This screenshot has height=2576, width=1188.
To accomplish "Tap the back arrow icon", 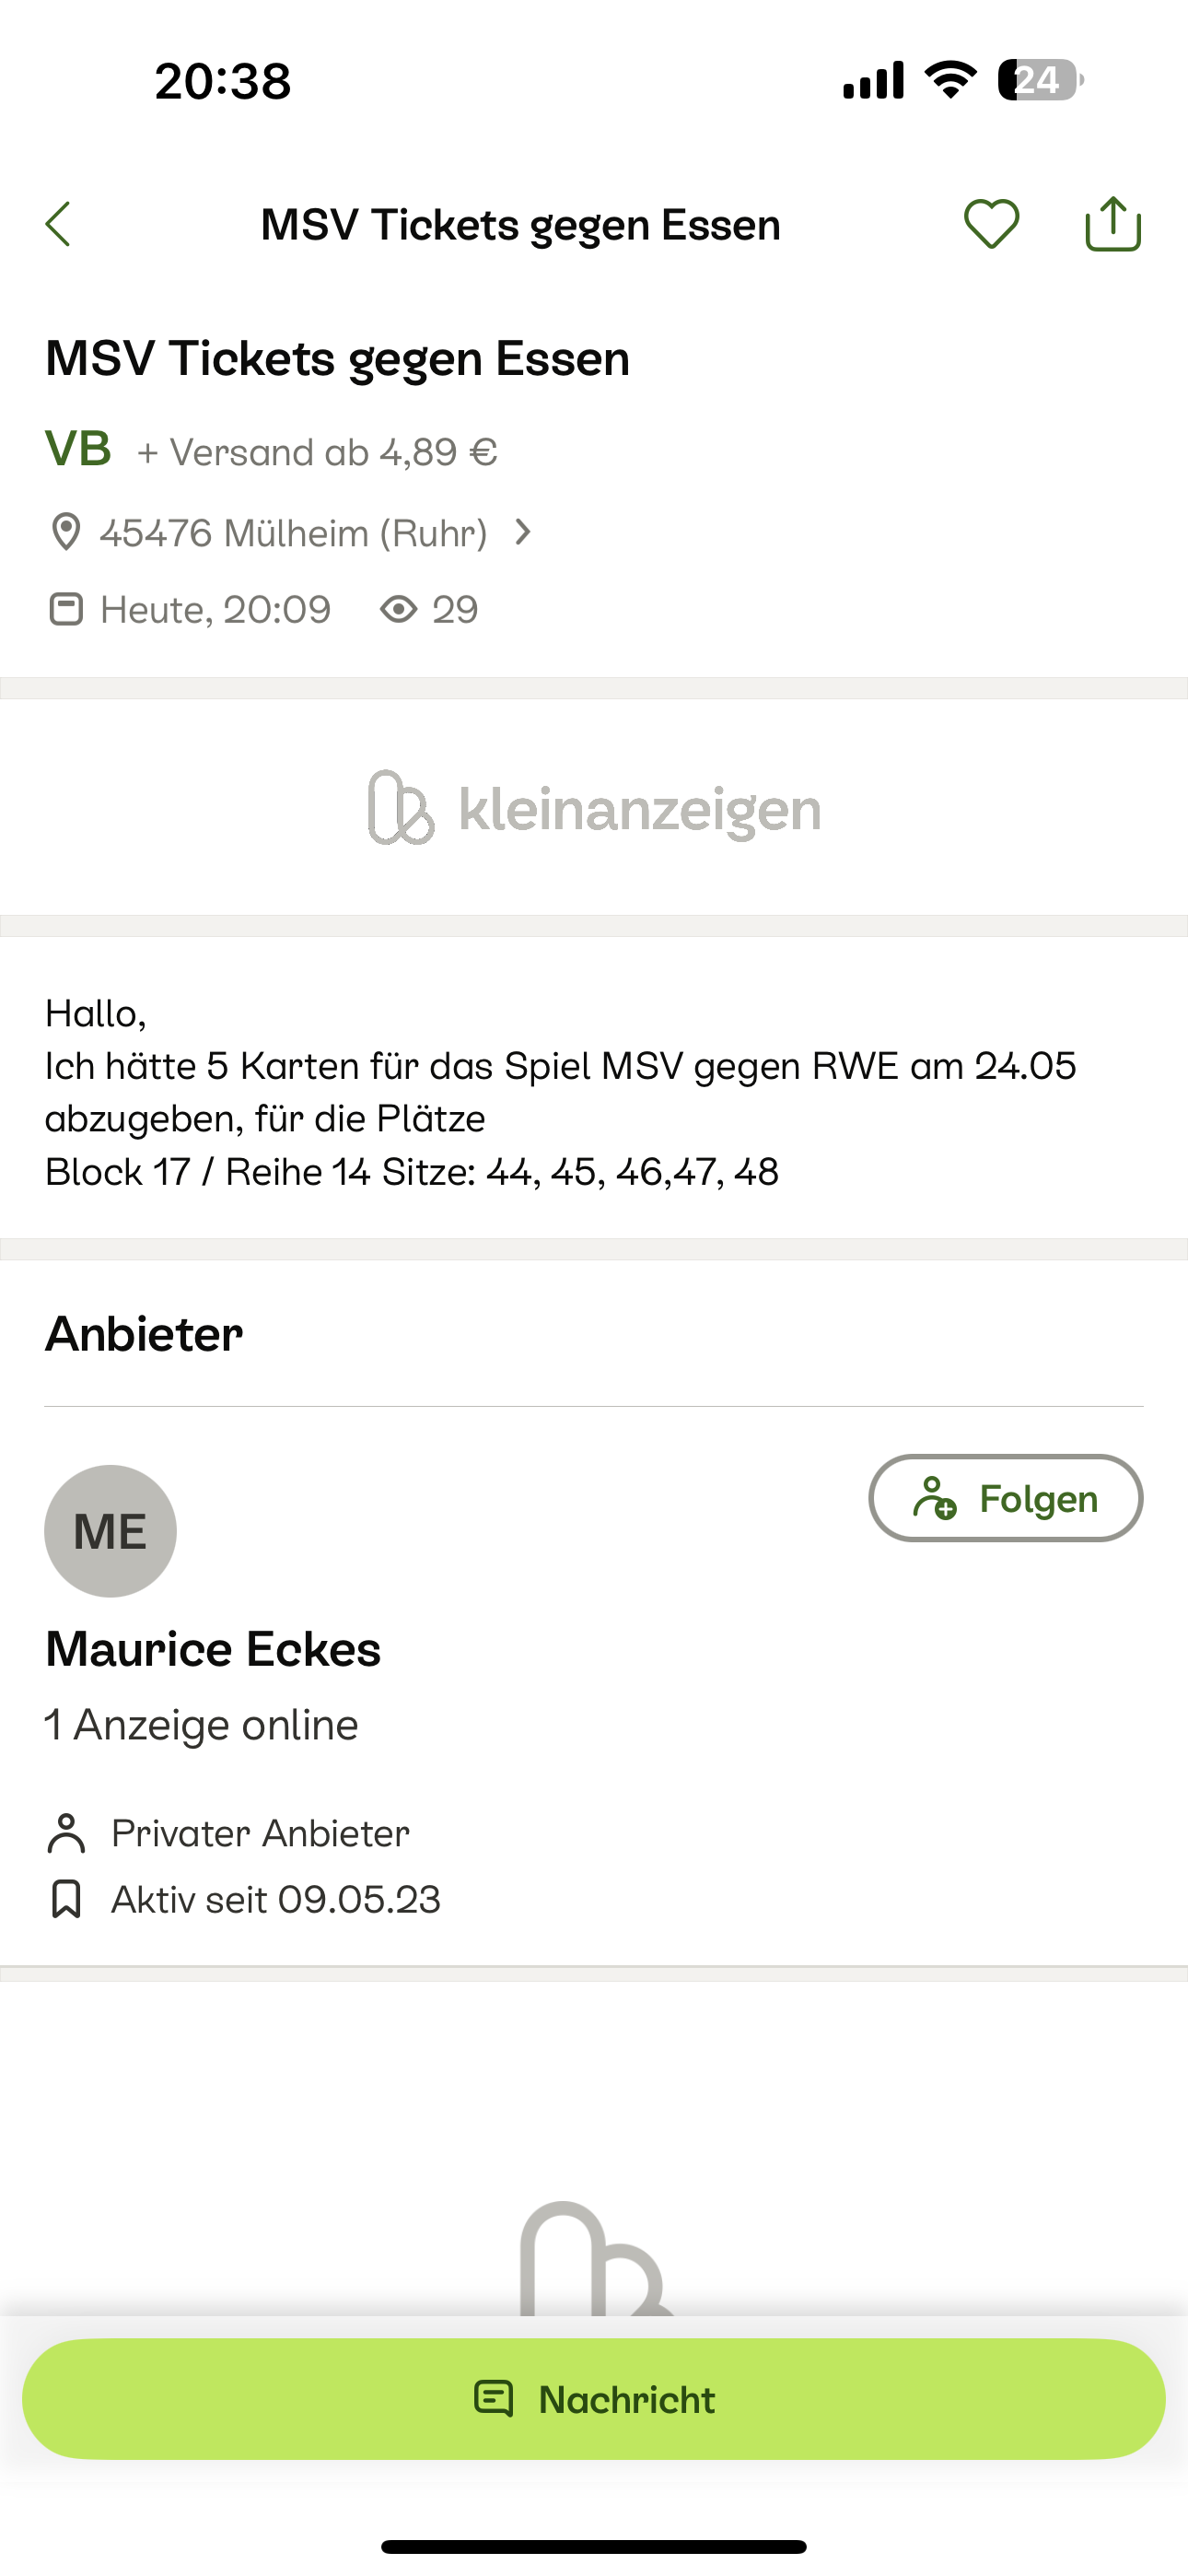I will (58, 224).
